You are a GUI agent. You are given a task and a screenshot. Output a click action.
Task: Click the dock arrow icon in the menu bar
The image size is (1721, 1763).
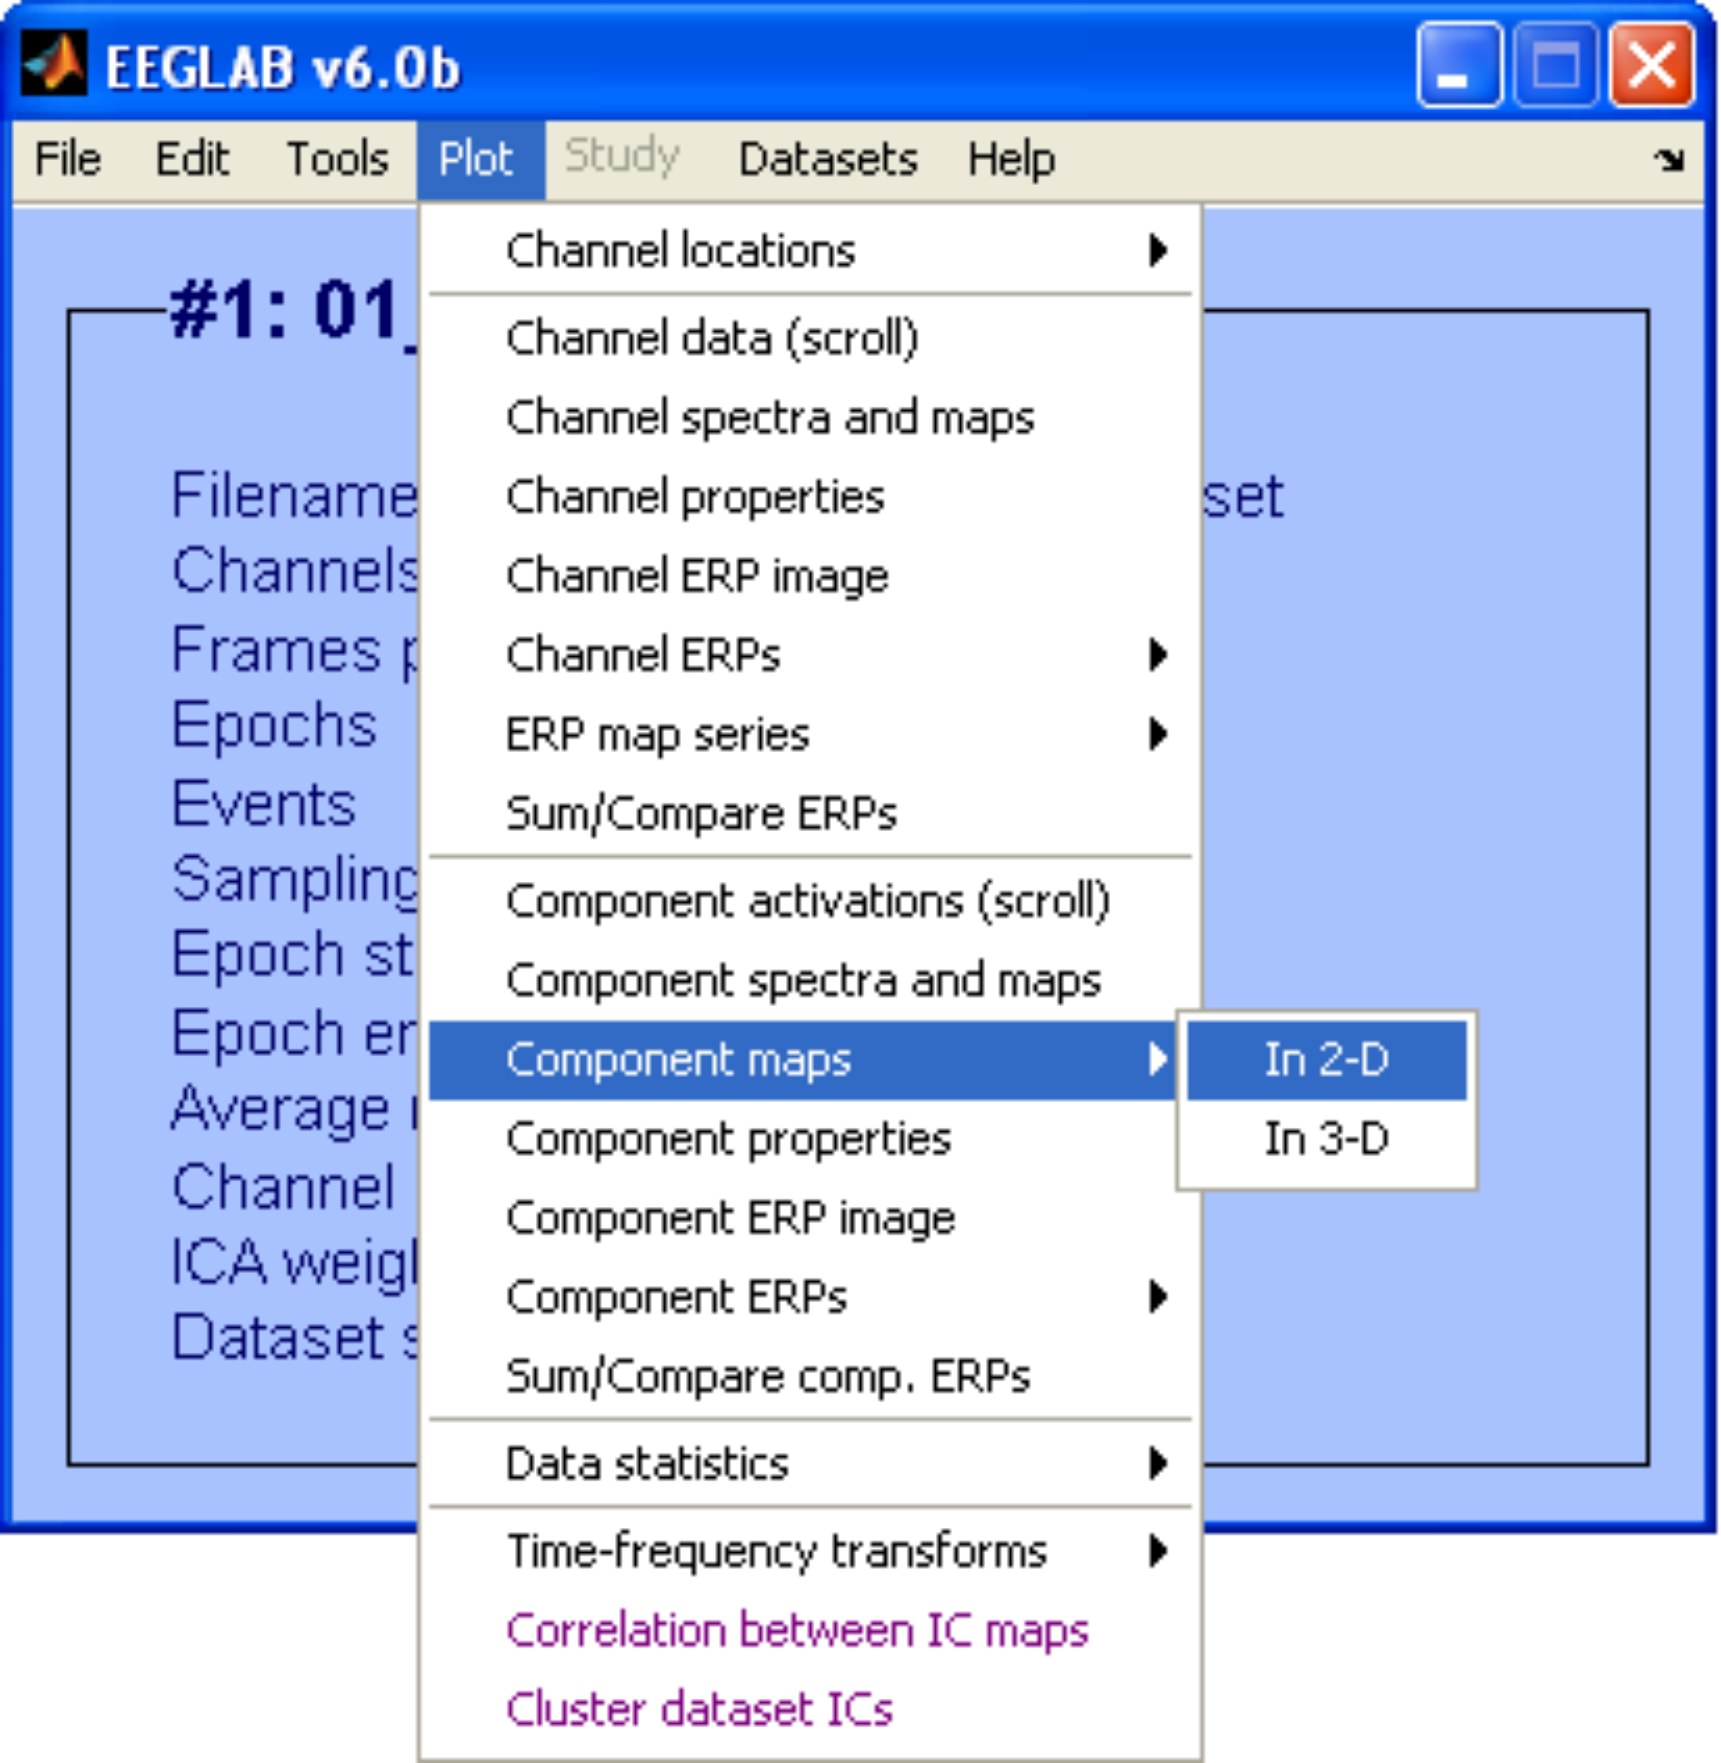pos(1668,159)
